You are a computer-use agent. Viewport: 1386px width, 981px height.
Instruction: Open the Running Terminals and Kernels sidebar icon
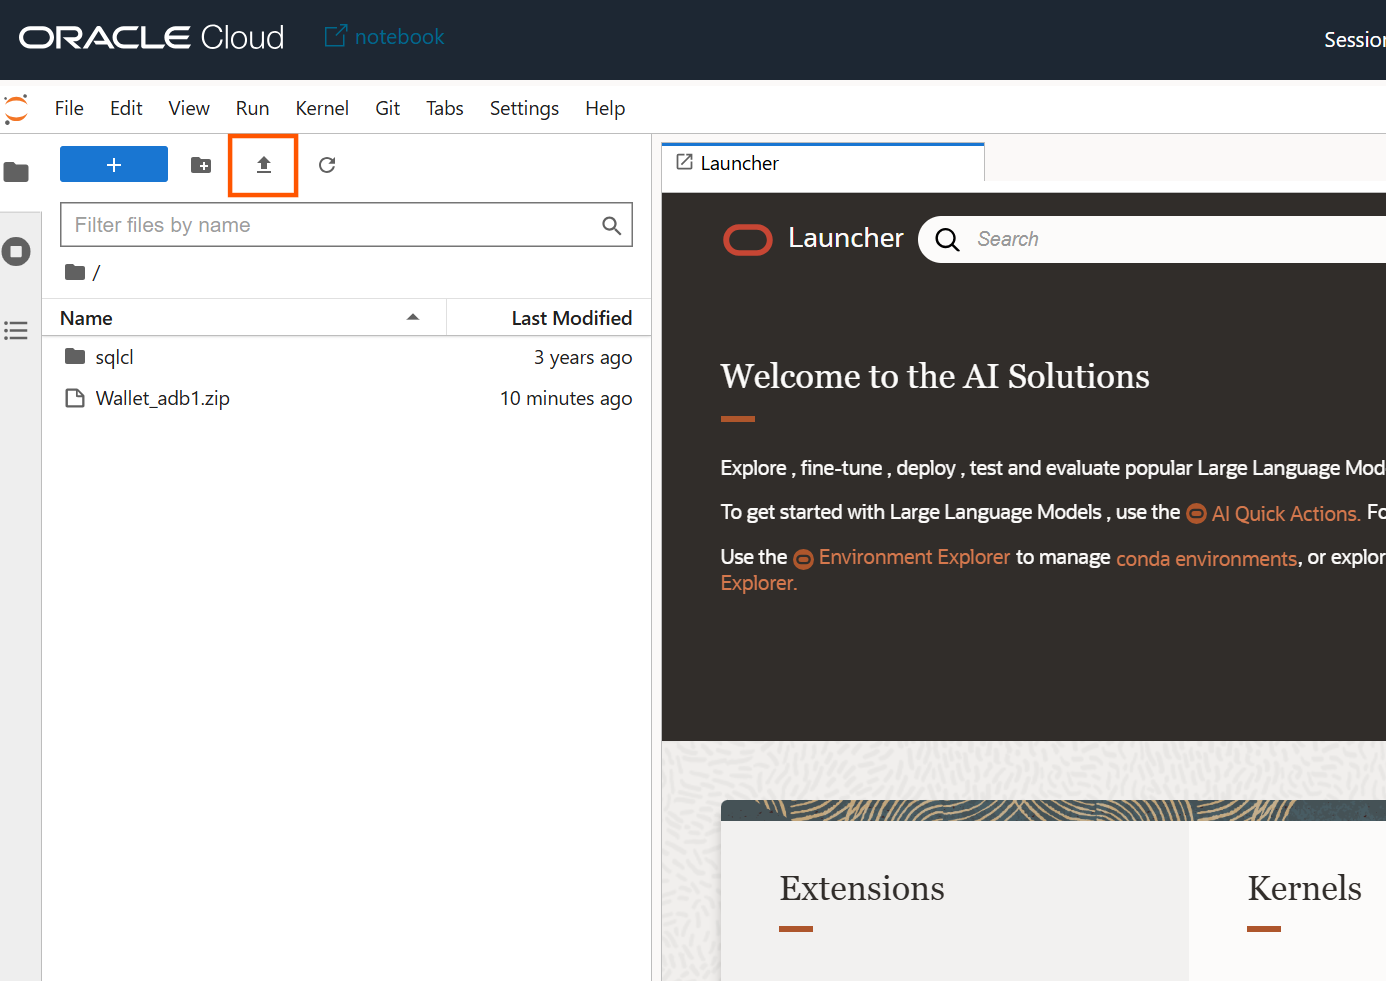pyautogui.click(x=16, y=251)
